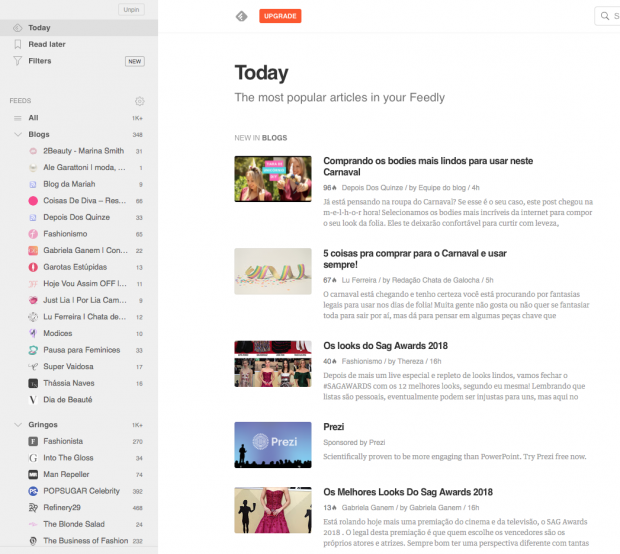
Task: Click the Prezi ad thumbnail
Action: (273, 445)
